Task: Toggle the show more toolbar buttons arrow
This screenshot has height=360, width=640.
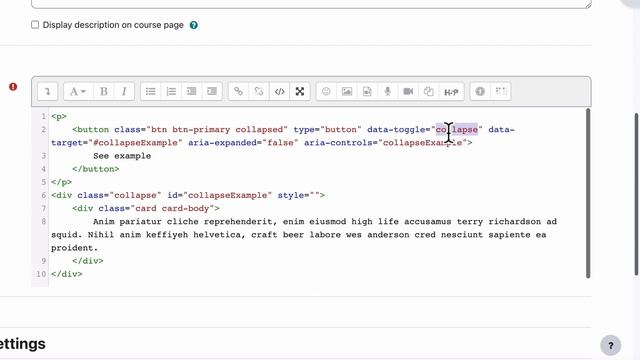Action: click(x=47, y=91)
